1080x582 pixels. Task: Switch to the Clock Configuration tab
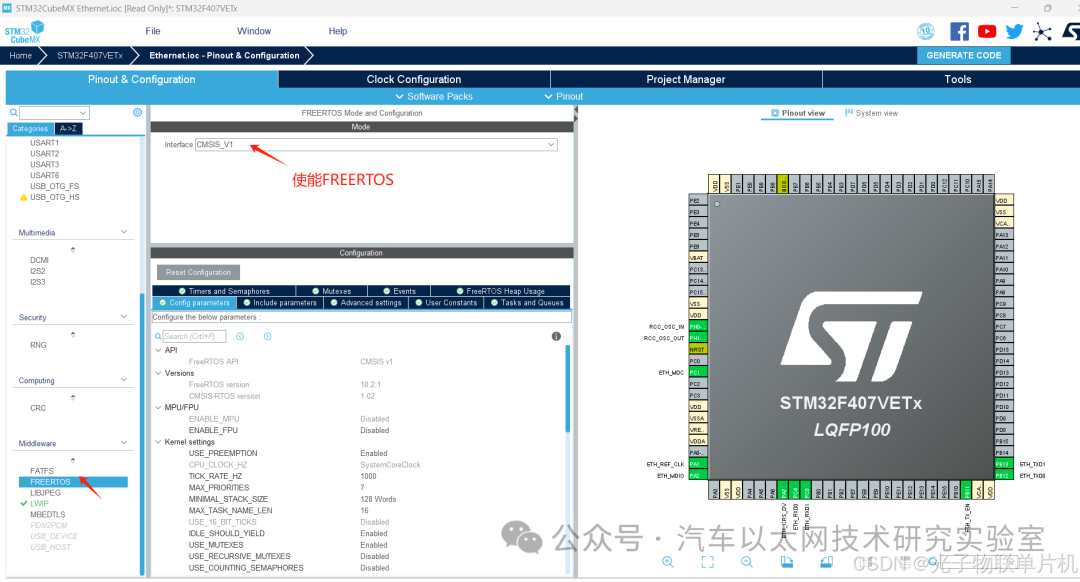414,79
